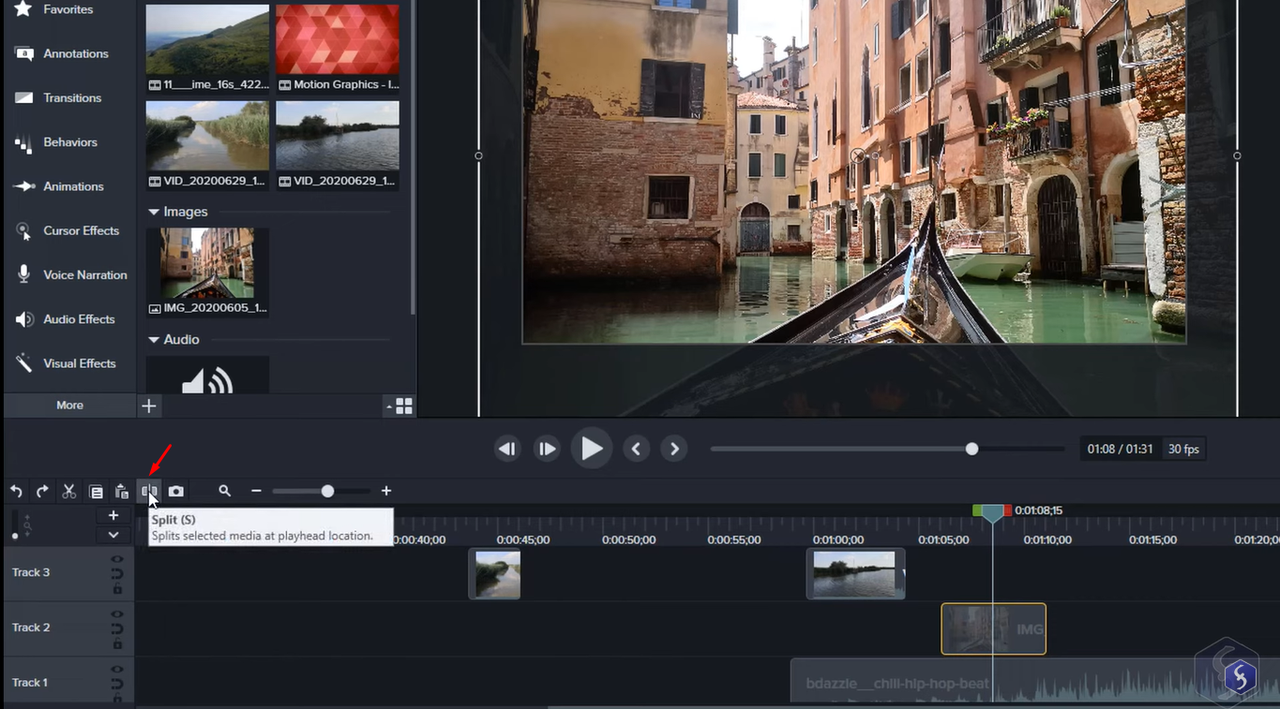Screen dimensions: 1280x709
Task: Click the timeline zoom magnifier icon
Action: coord(225,491)
